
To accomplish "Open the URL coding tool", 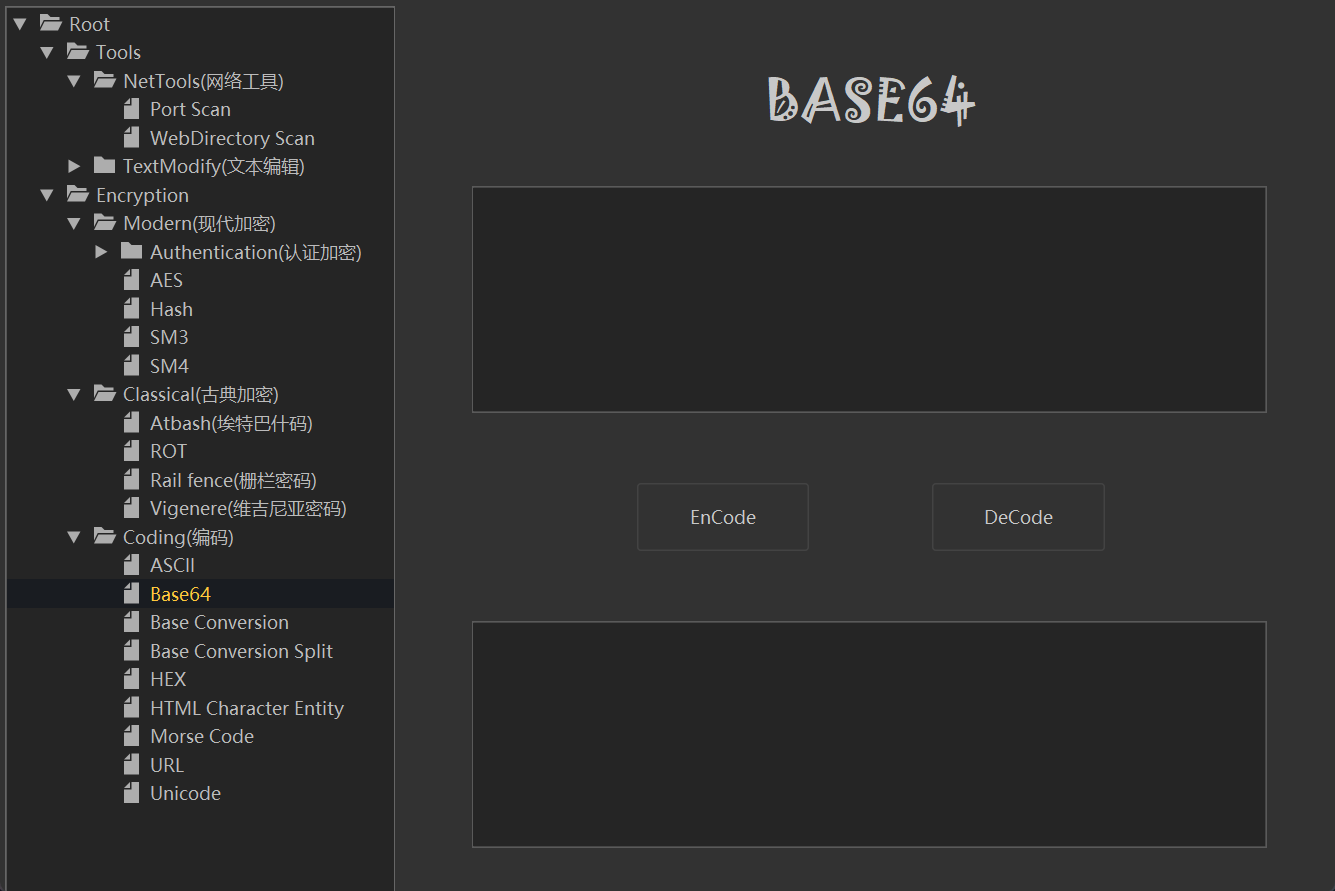I will point(167,765).
